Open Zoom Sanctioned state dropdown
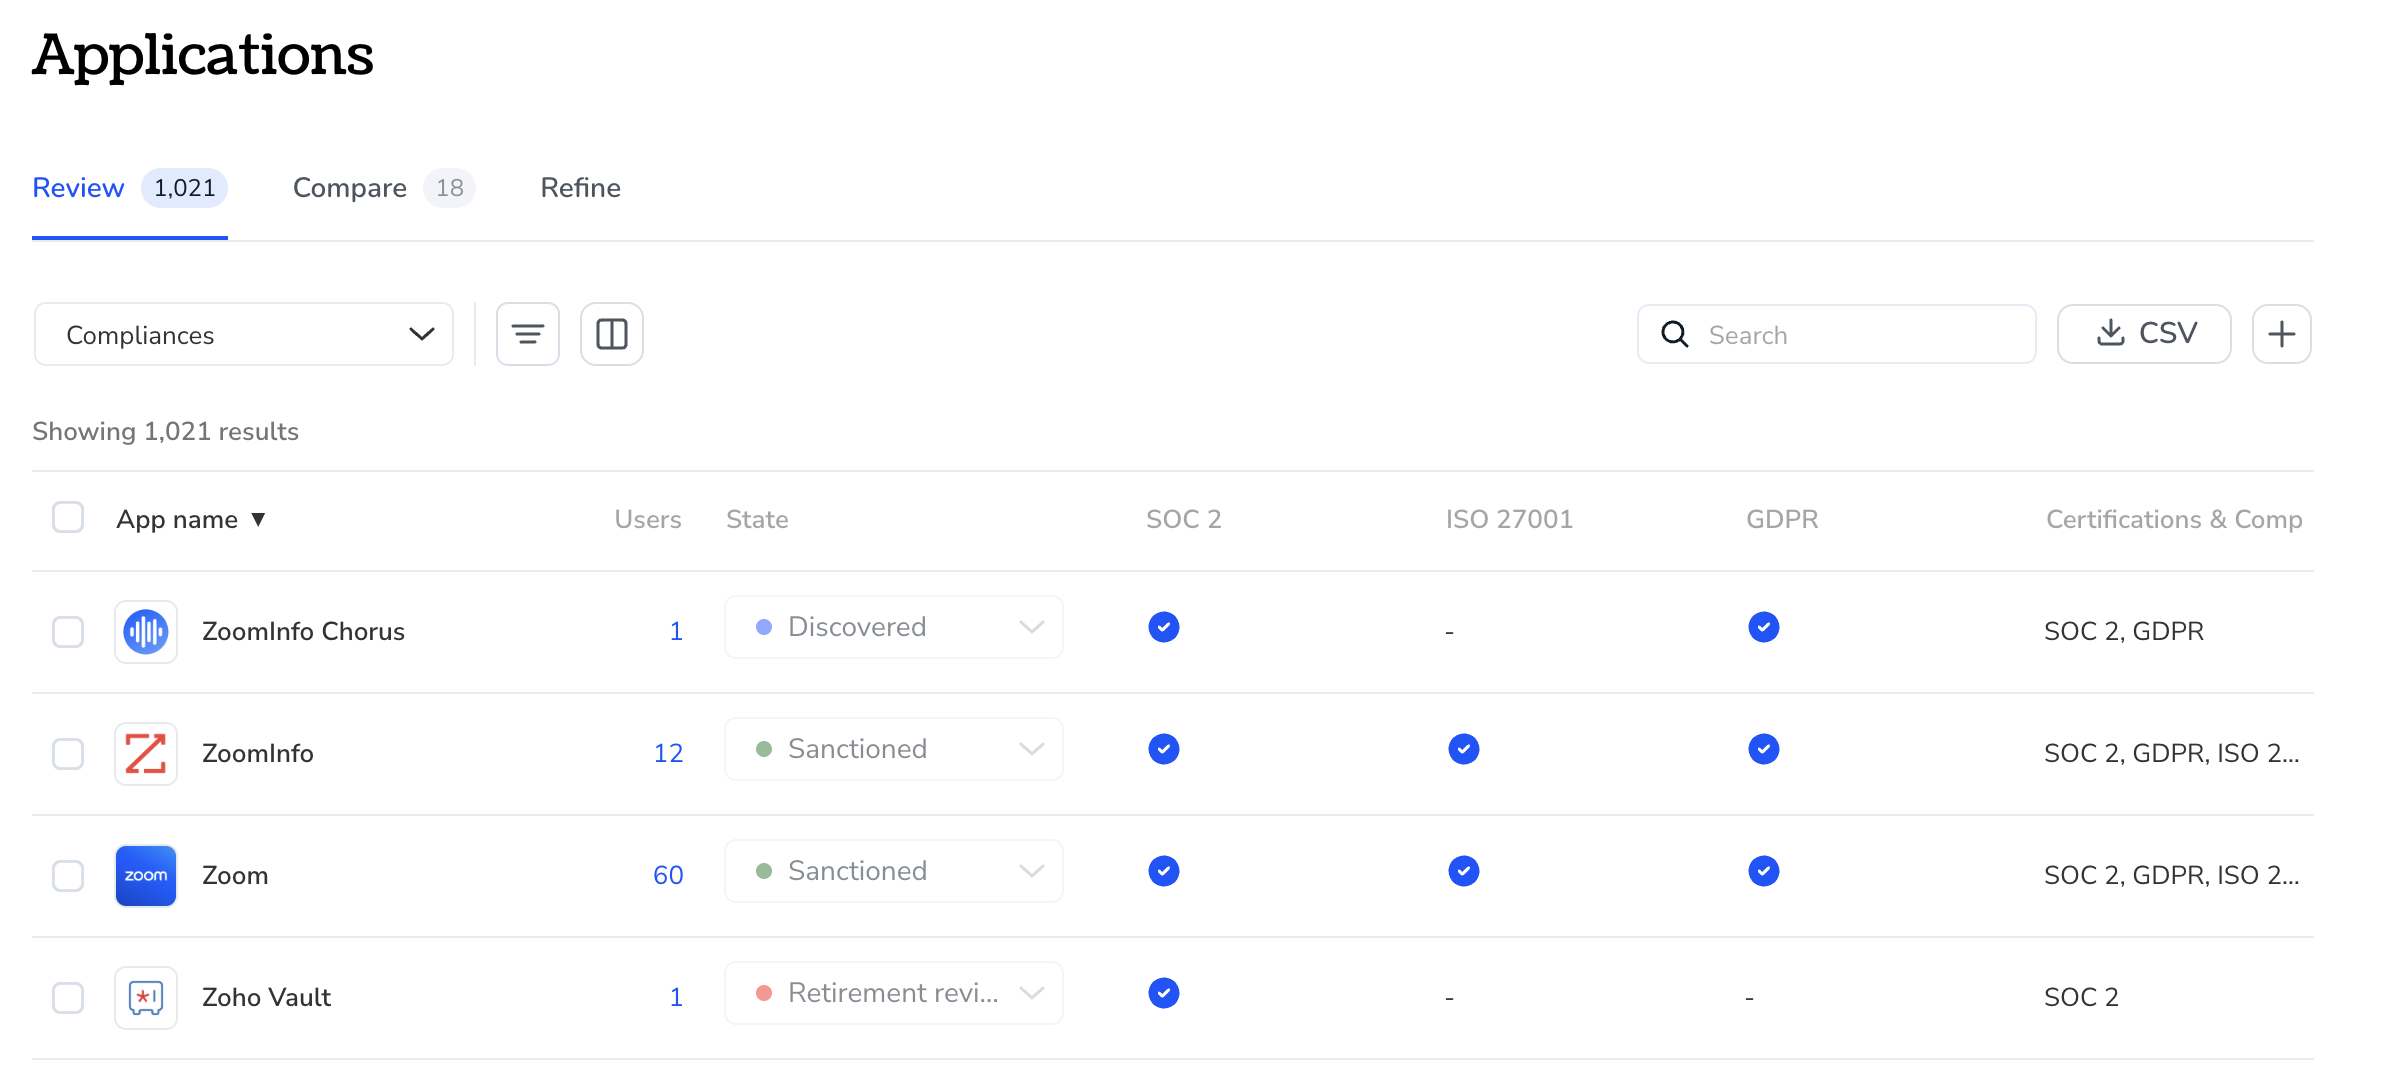 pos(894,871)
